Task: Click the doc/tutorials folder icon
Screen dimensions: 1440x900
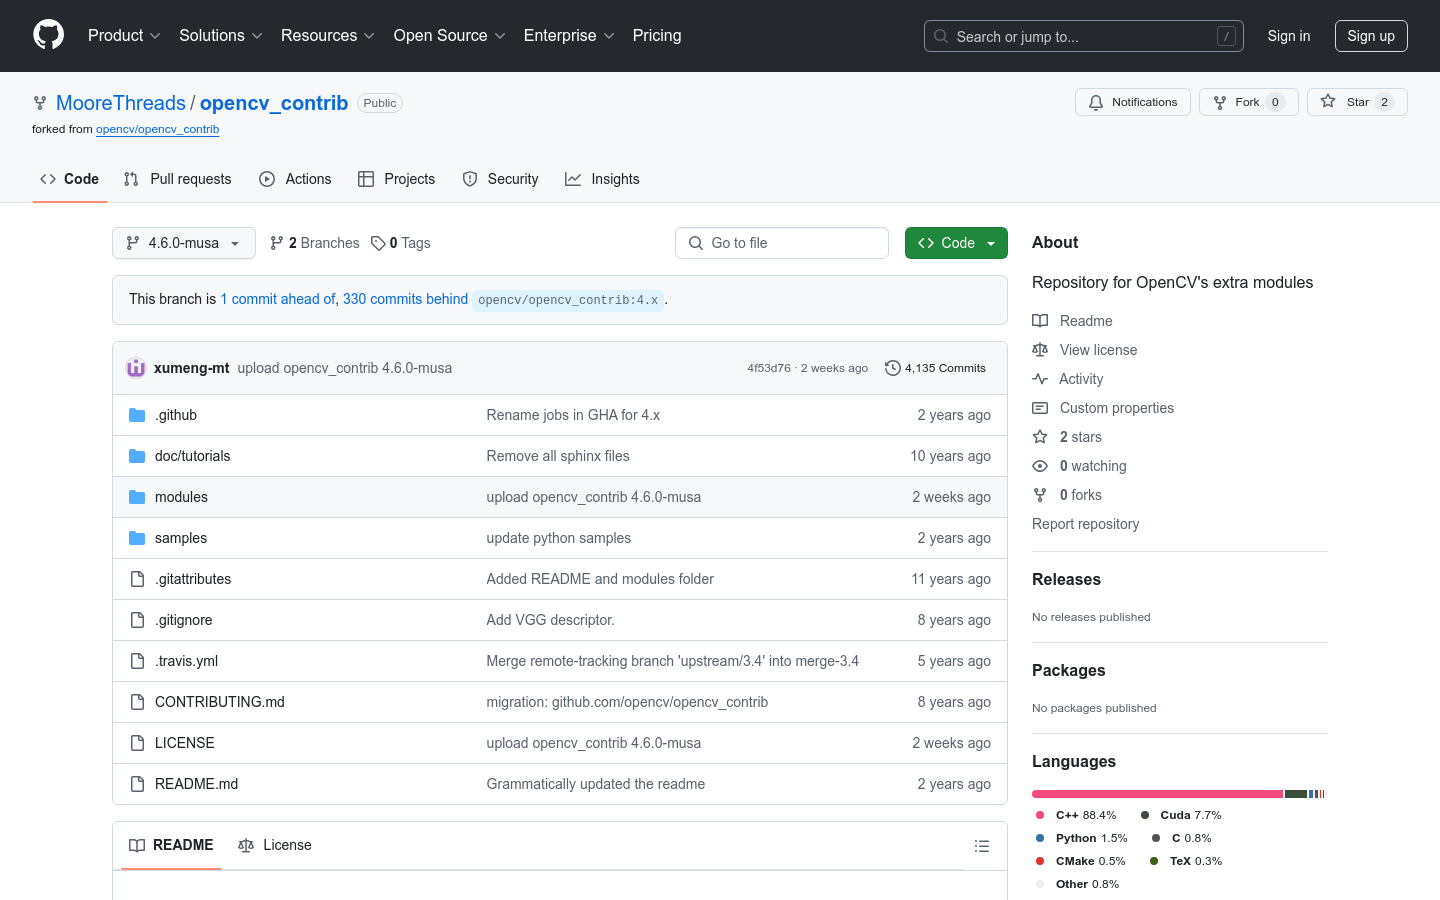Action: 137,456
